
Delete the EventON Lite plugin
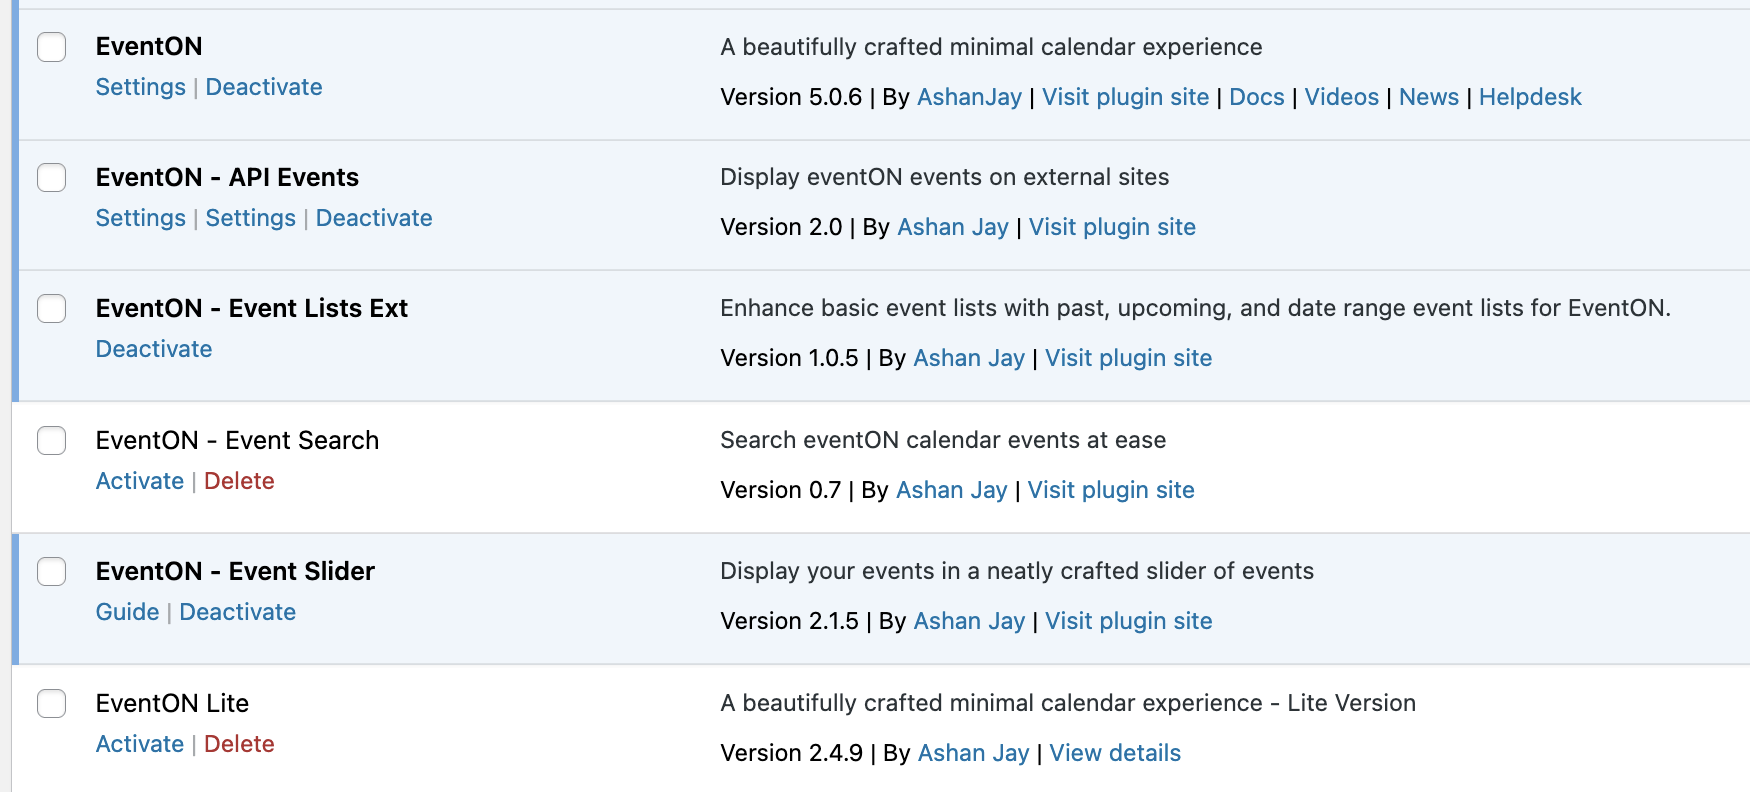tap(239, 745)
